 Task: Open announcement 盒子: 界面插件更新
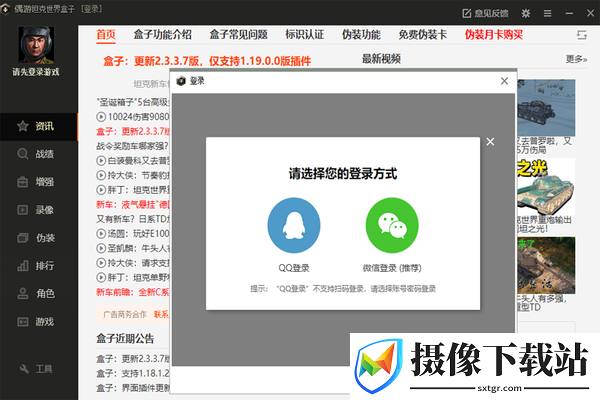pyautogui.click(x=132, y=388)
